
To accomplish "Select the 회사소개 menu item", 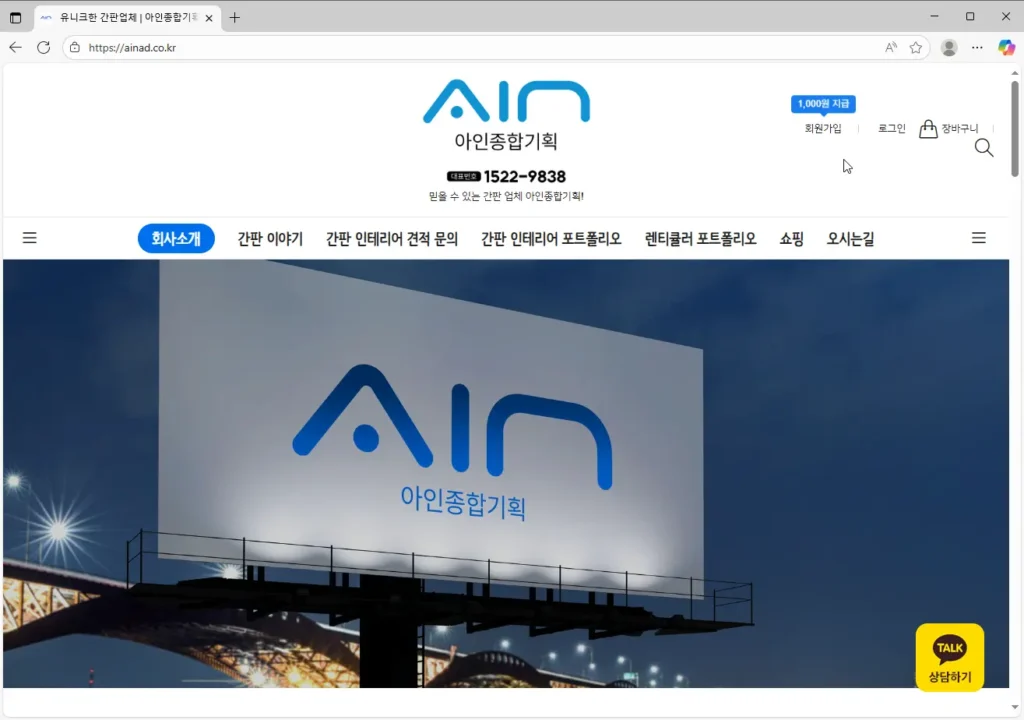I will click(x=176, y=238).
